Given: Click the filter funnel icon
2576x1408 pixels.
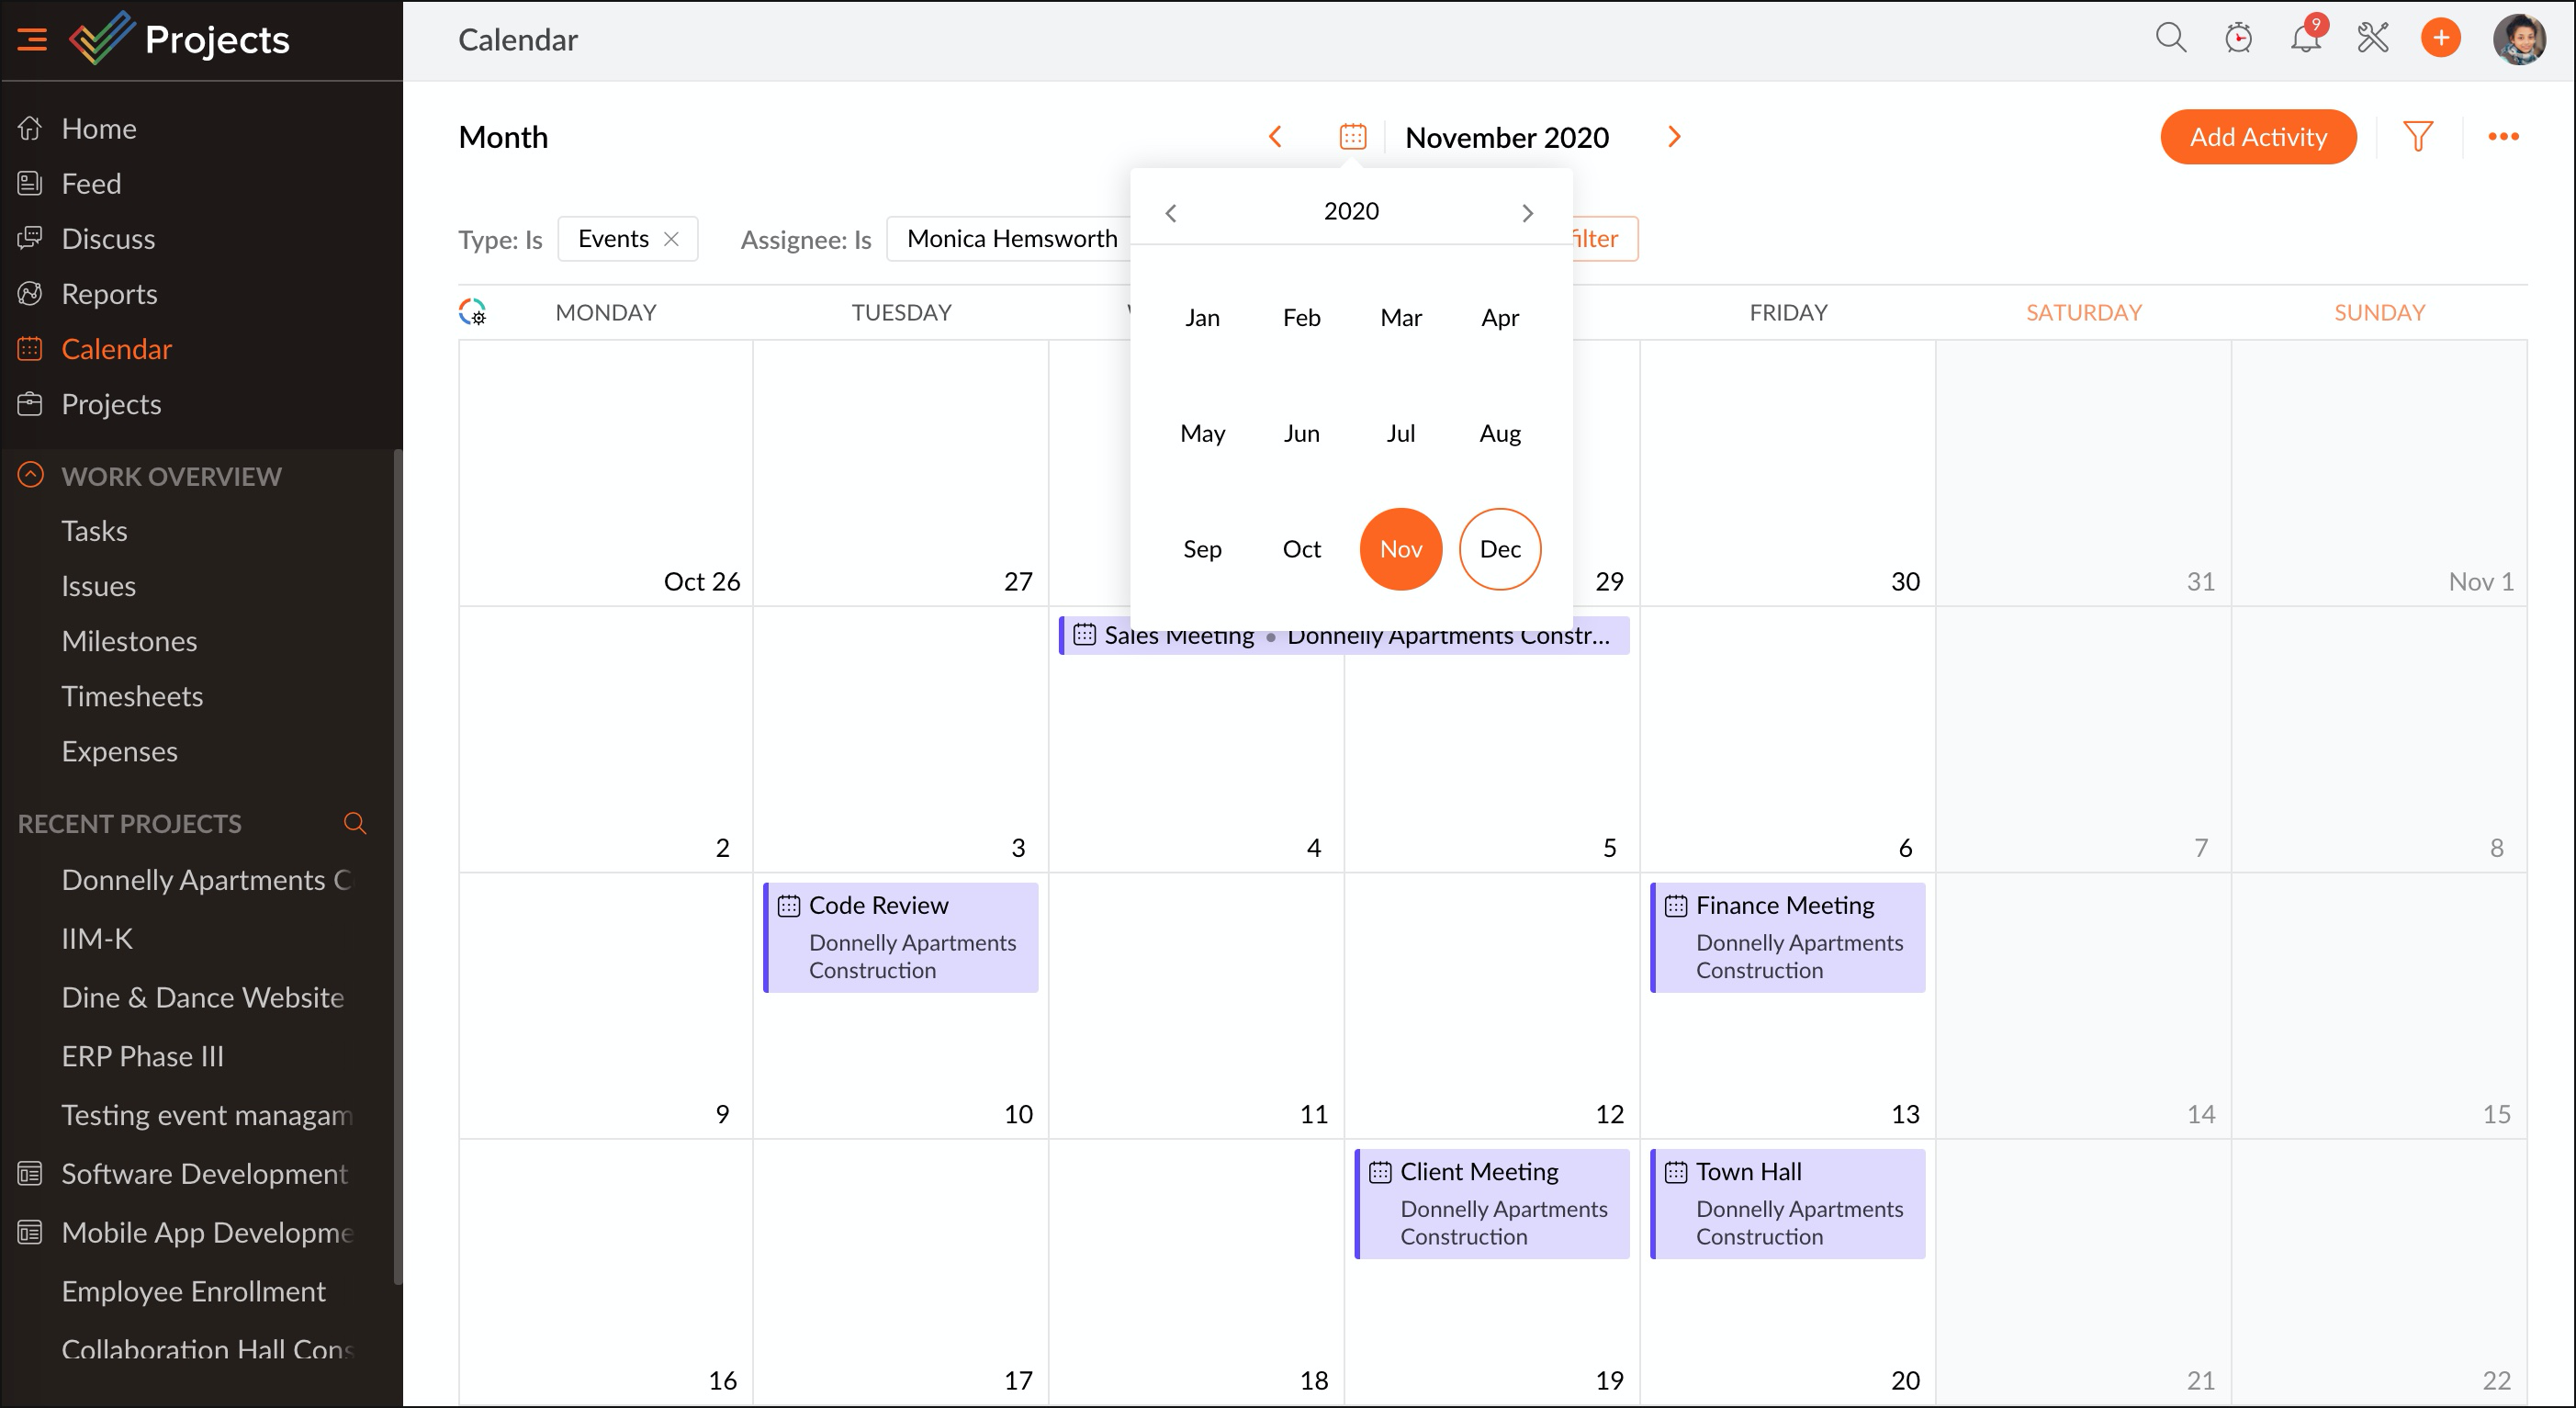Looking at the screenshot, I should 2417,137.
